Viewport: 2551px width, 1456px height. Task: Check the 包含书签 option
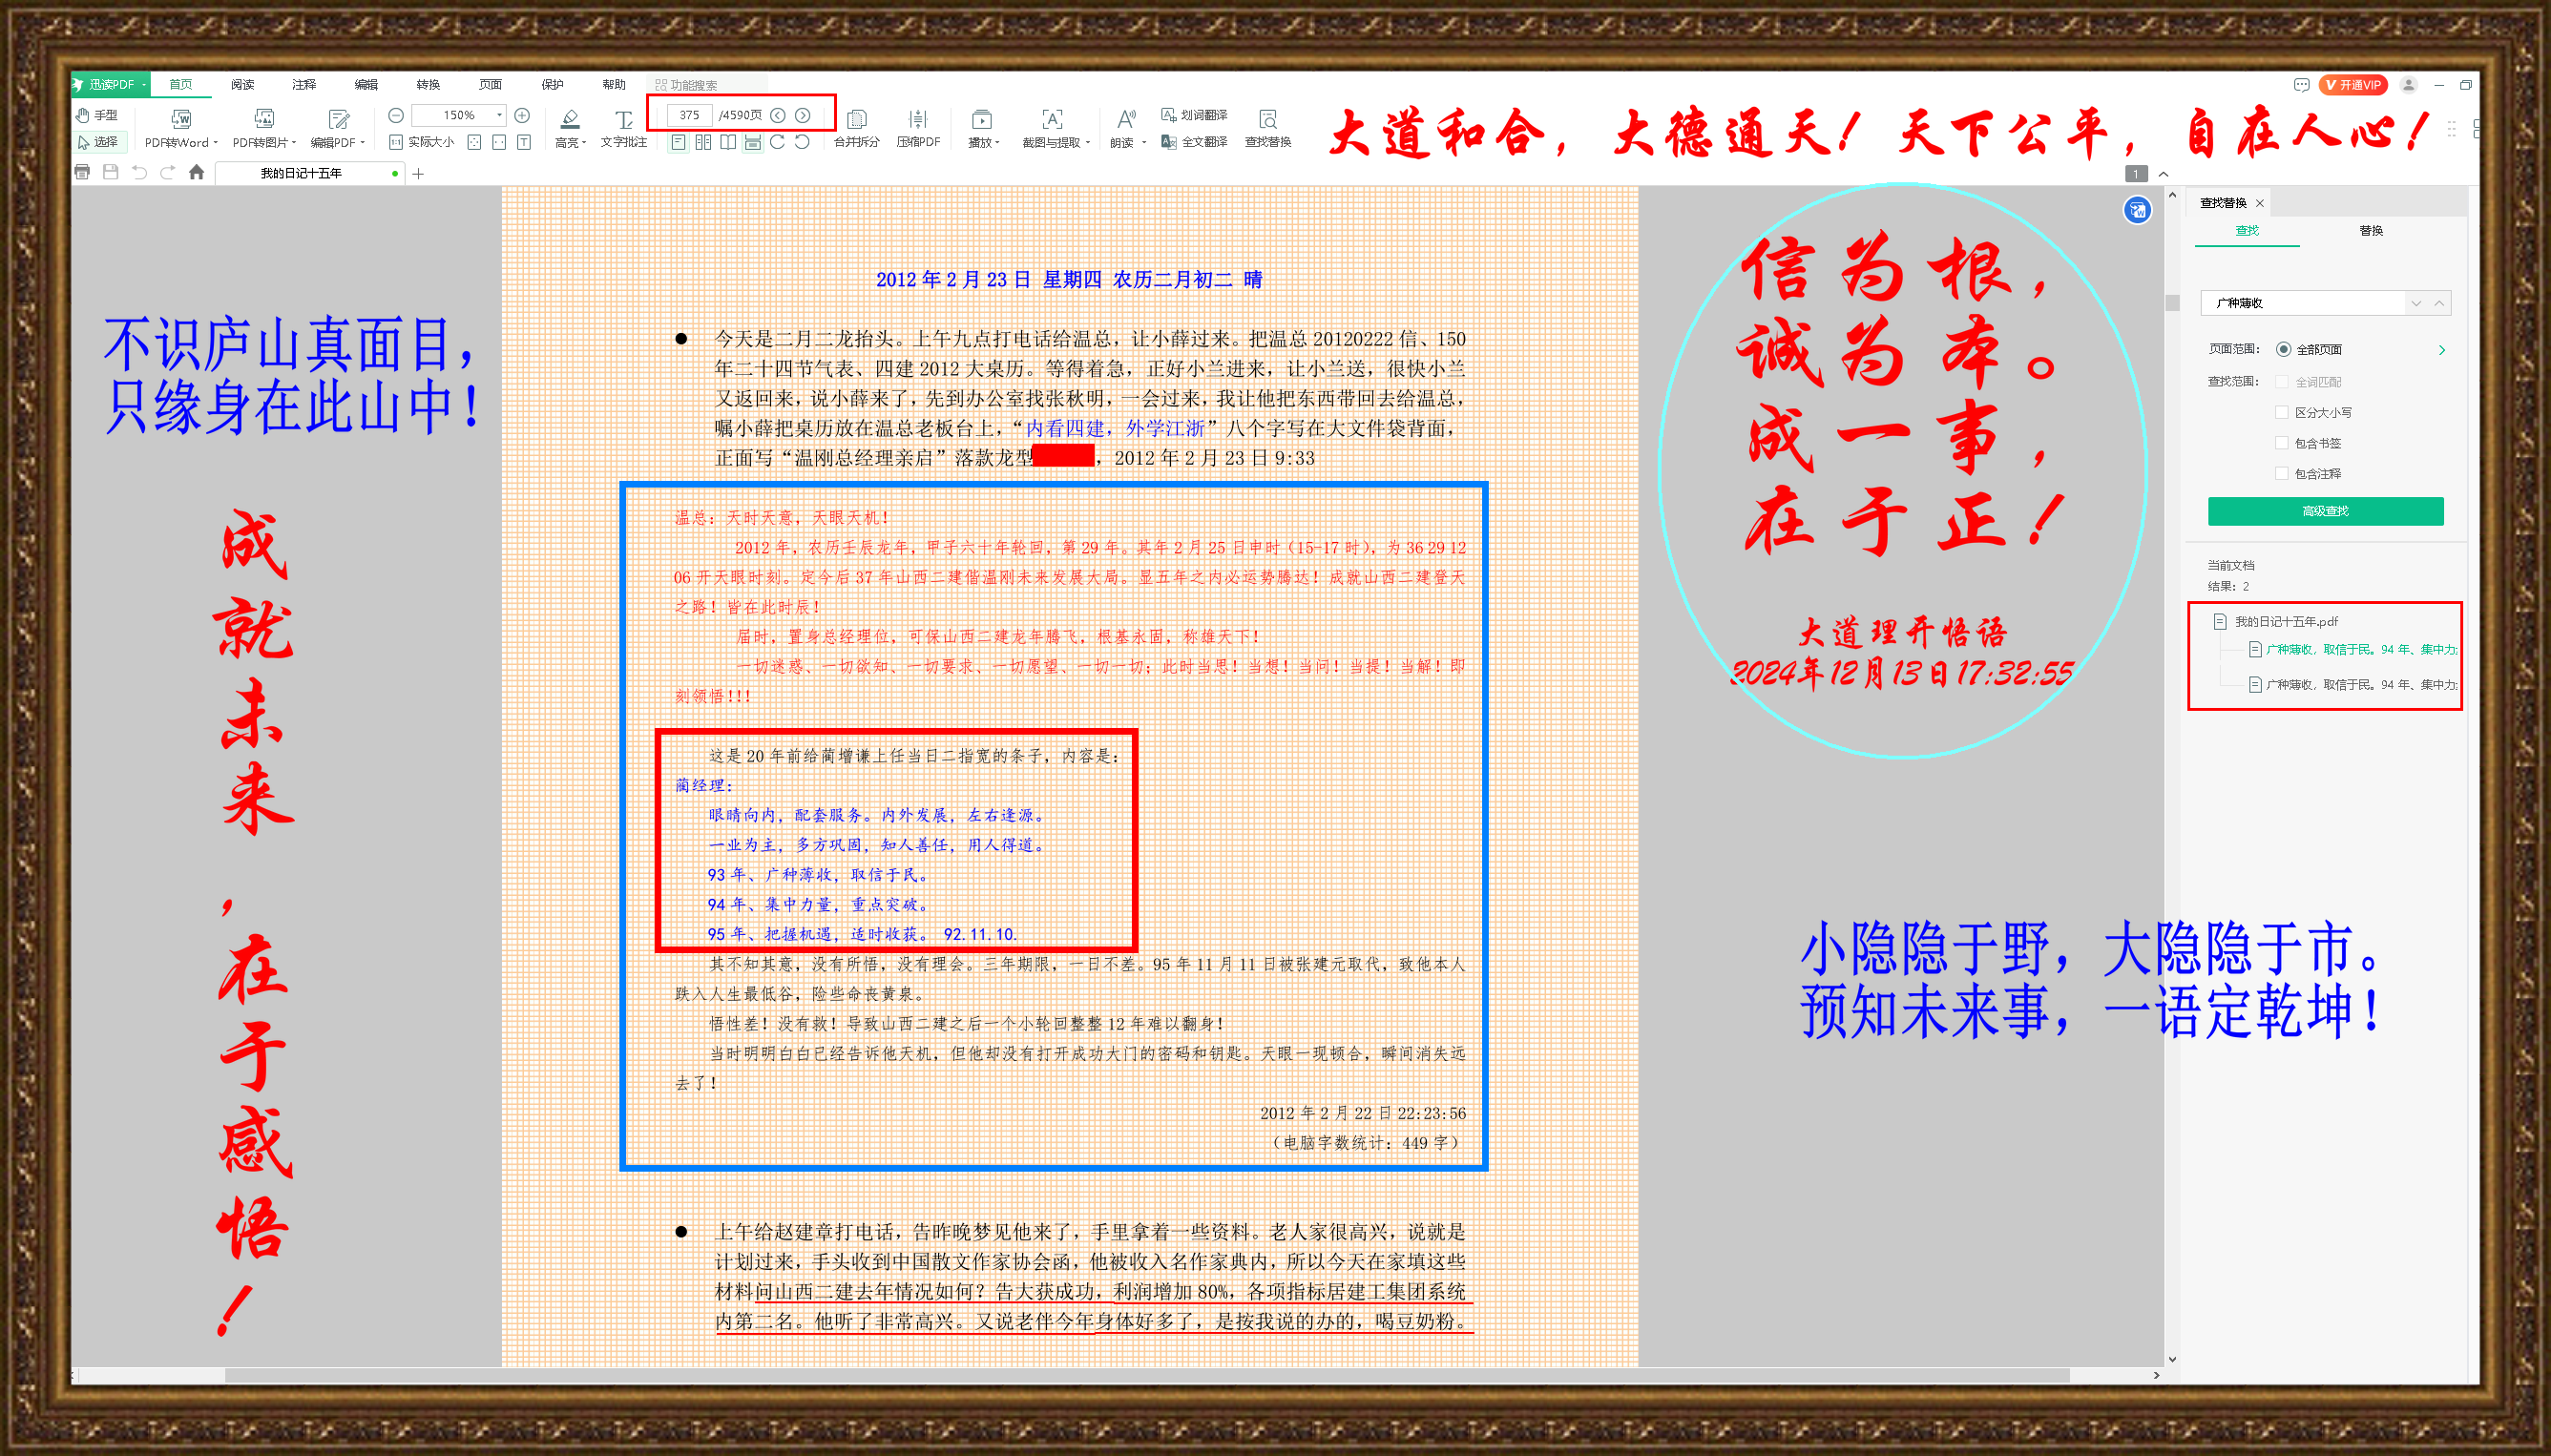(x=2281, y=443)
